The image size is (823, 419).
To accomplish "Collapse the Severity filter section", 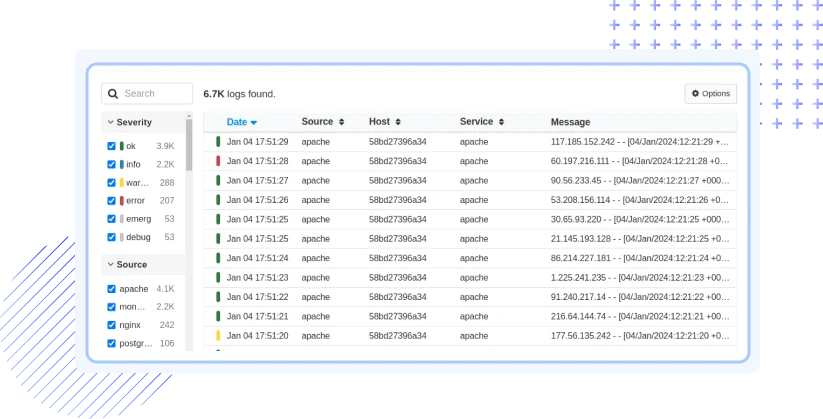I will pos(109,122).
